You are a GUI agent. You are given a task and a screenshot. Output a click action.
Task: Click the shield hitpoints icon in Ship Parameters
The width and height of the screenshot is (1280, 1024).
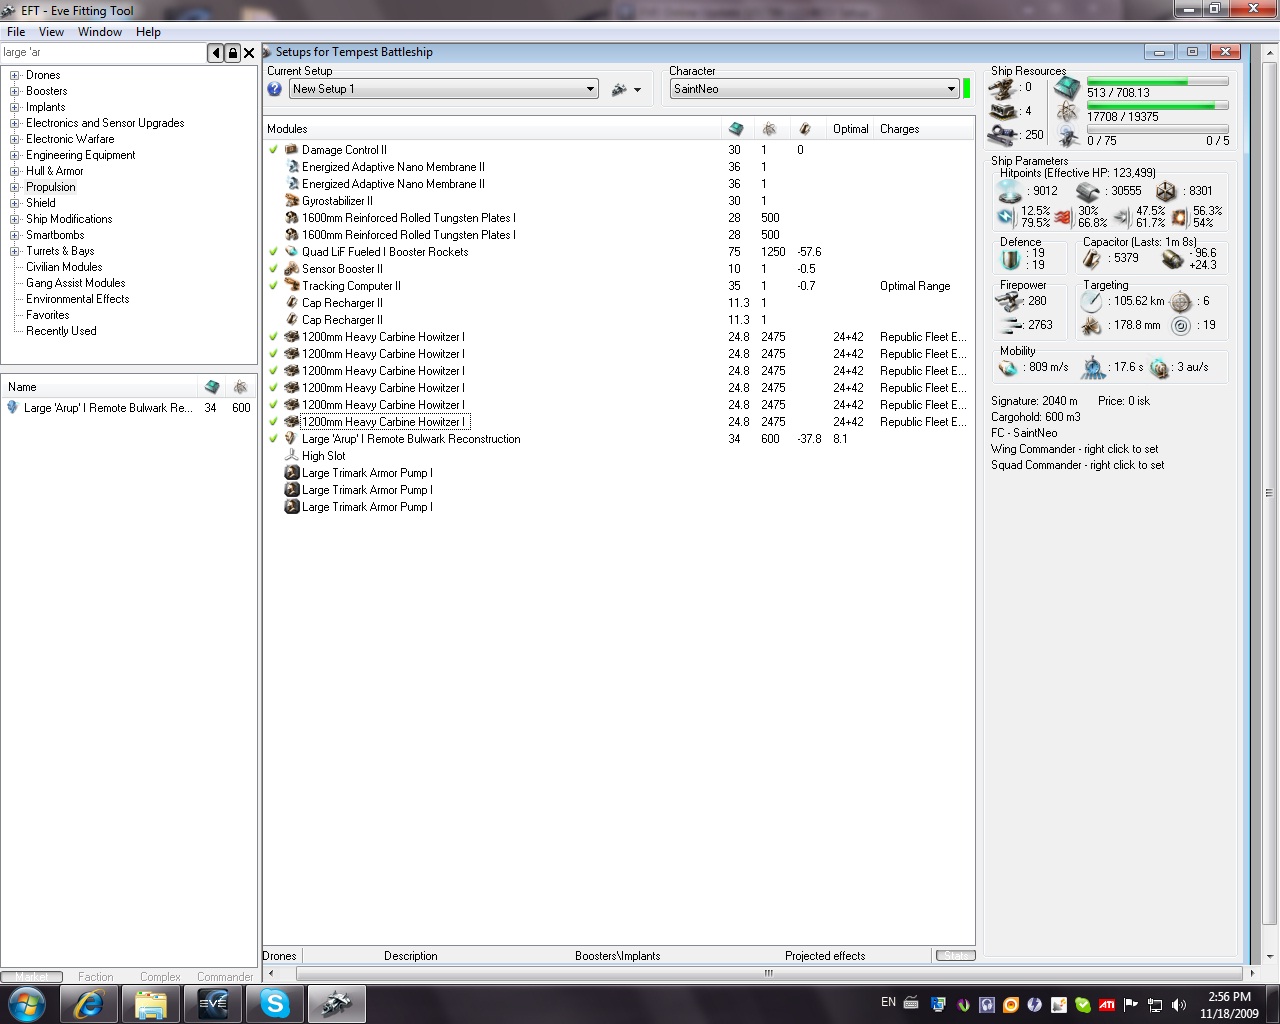click(1010, 191)
